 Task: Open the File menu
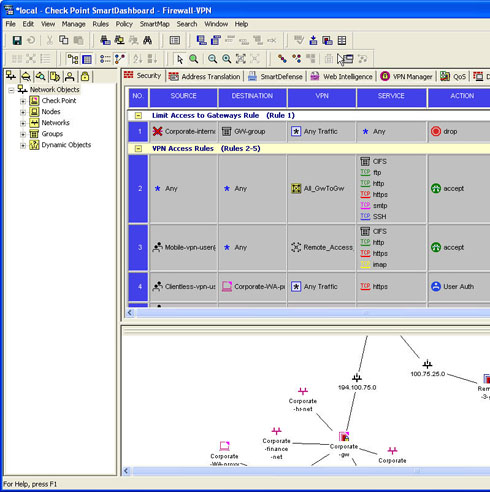coord(10,24)
